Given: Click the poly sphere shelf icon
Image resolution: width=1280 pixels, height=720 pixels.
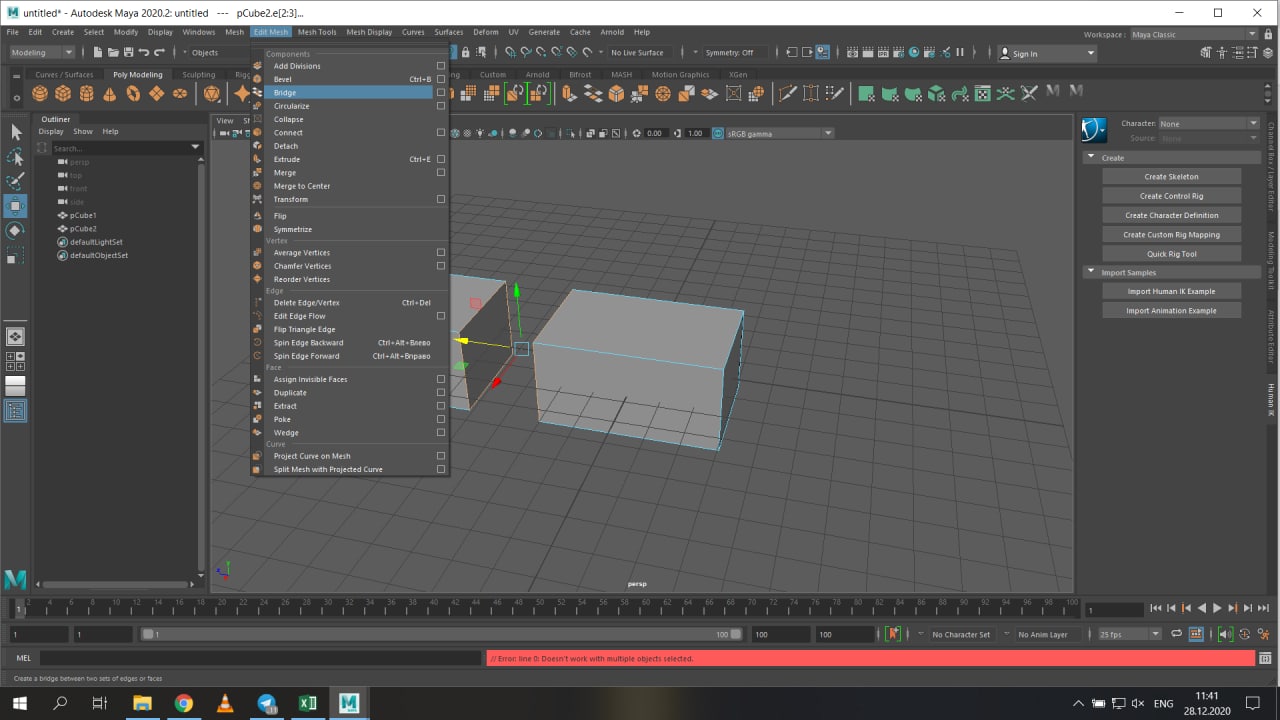Looking at the screenshot, I should pyautogui.click(x=40, y=93).
